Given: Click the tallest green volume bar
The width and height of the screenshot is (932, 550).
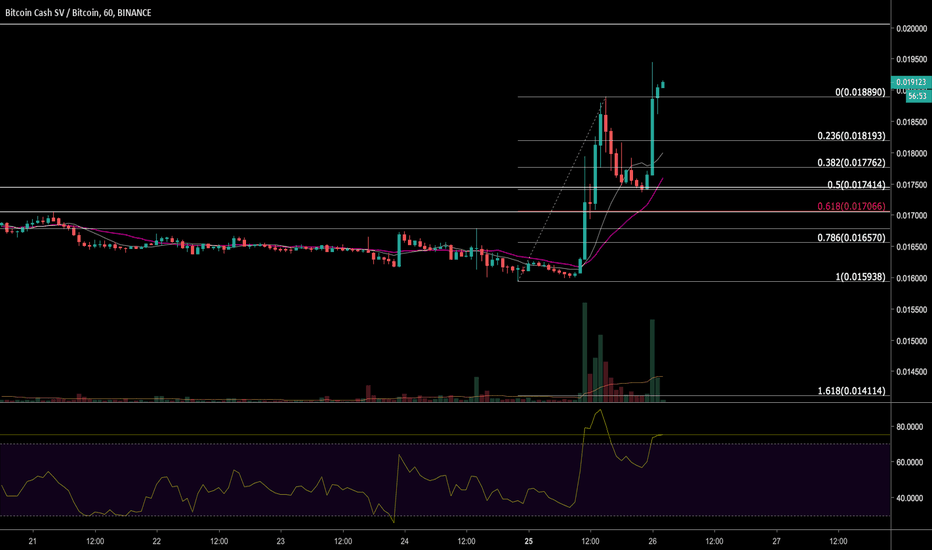Looking at the screenshot, I should pyautogui.click(x=585, y=352).
